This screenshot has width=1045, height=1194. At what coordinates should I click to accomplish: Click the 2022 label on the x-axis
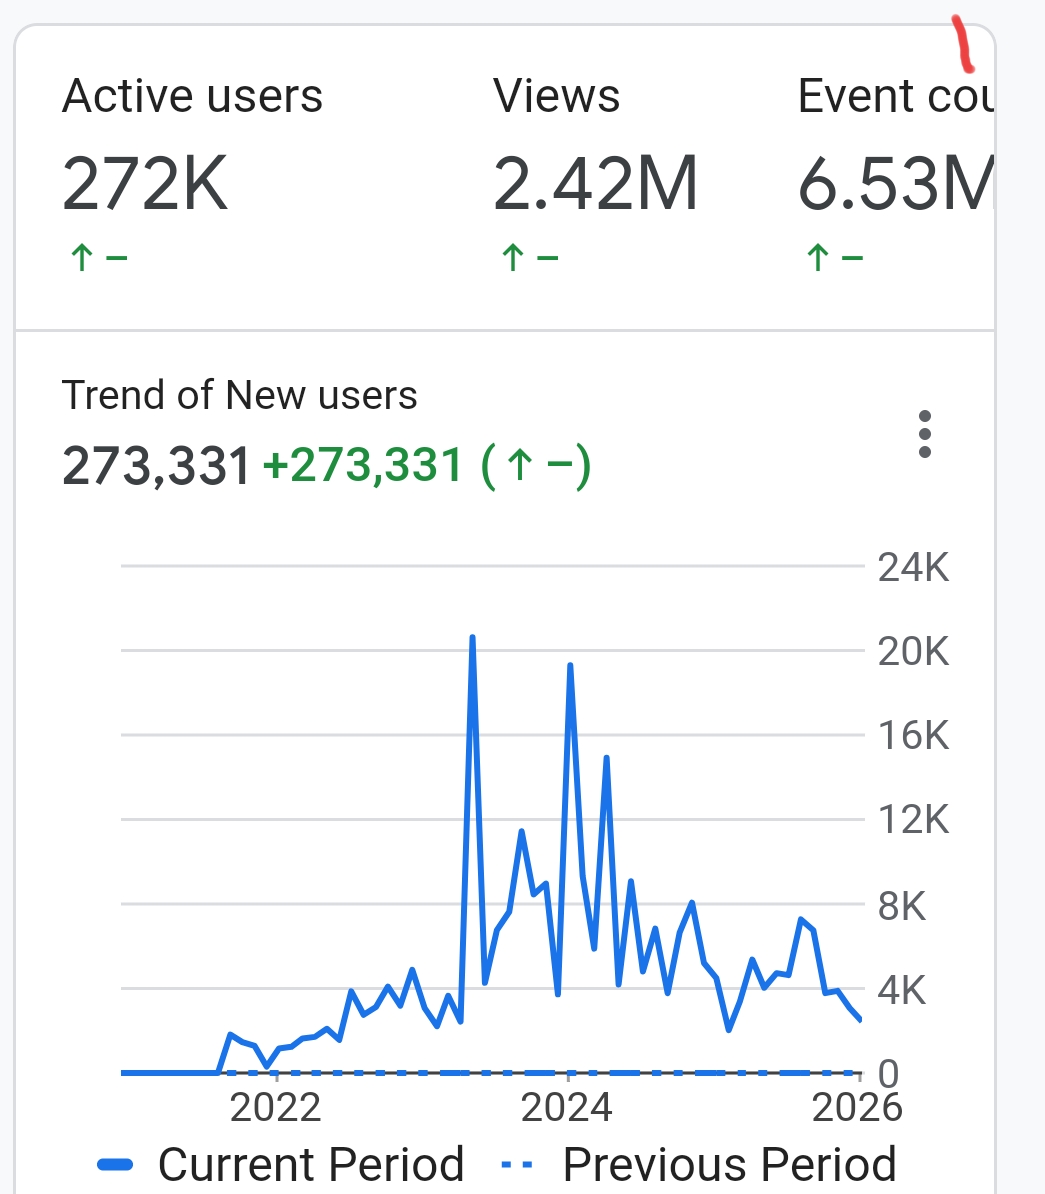275,1107
